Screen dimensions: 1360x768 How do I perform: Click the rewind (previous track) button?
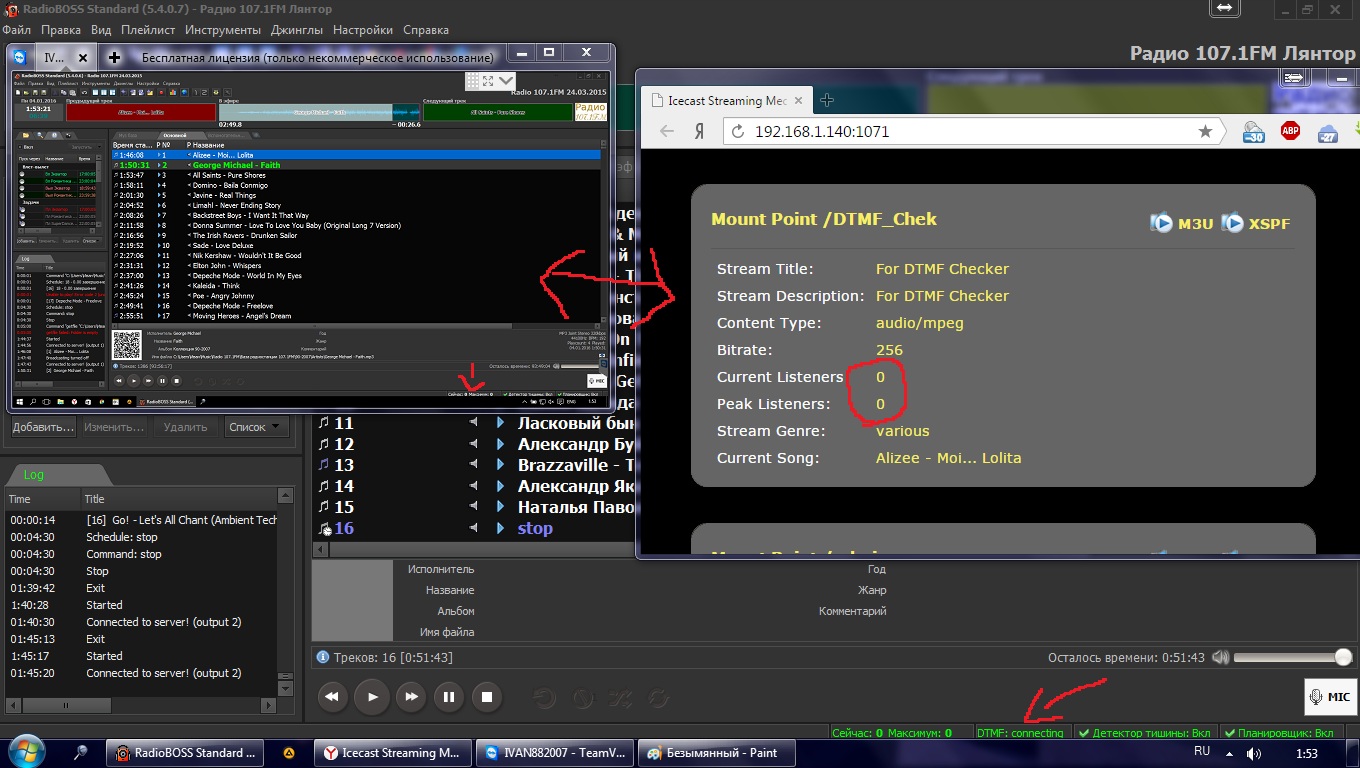coord(333,697)
